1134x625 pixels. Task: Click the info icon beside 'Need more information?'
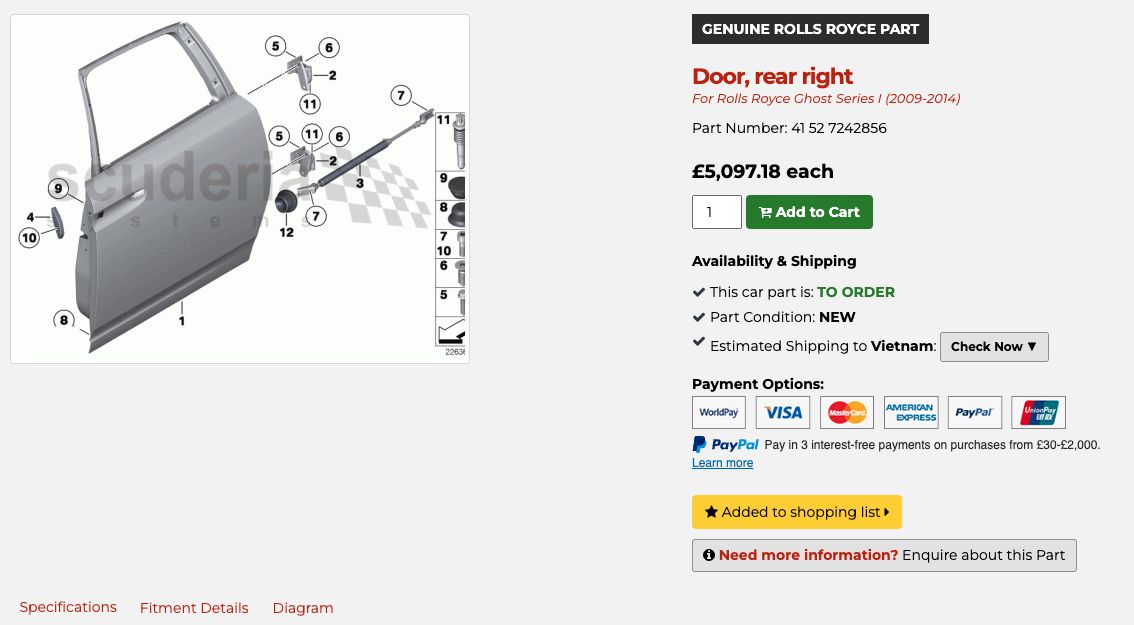click(x=708, y=555)
